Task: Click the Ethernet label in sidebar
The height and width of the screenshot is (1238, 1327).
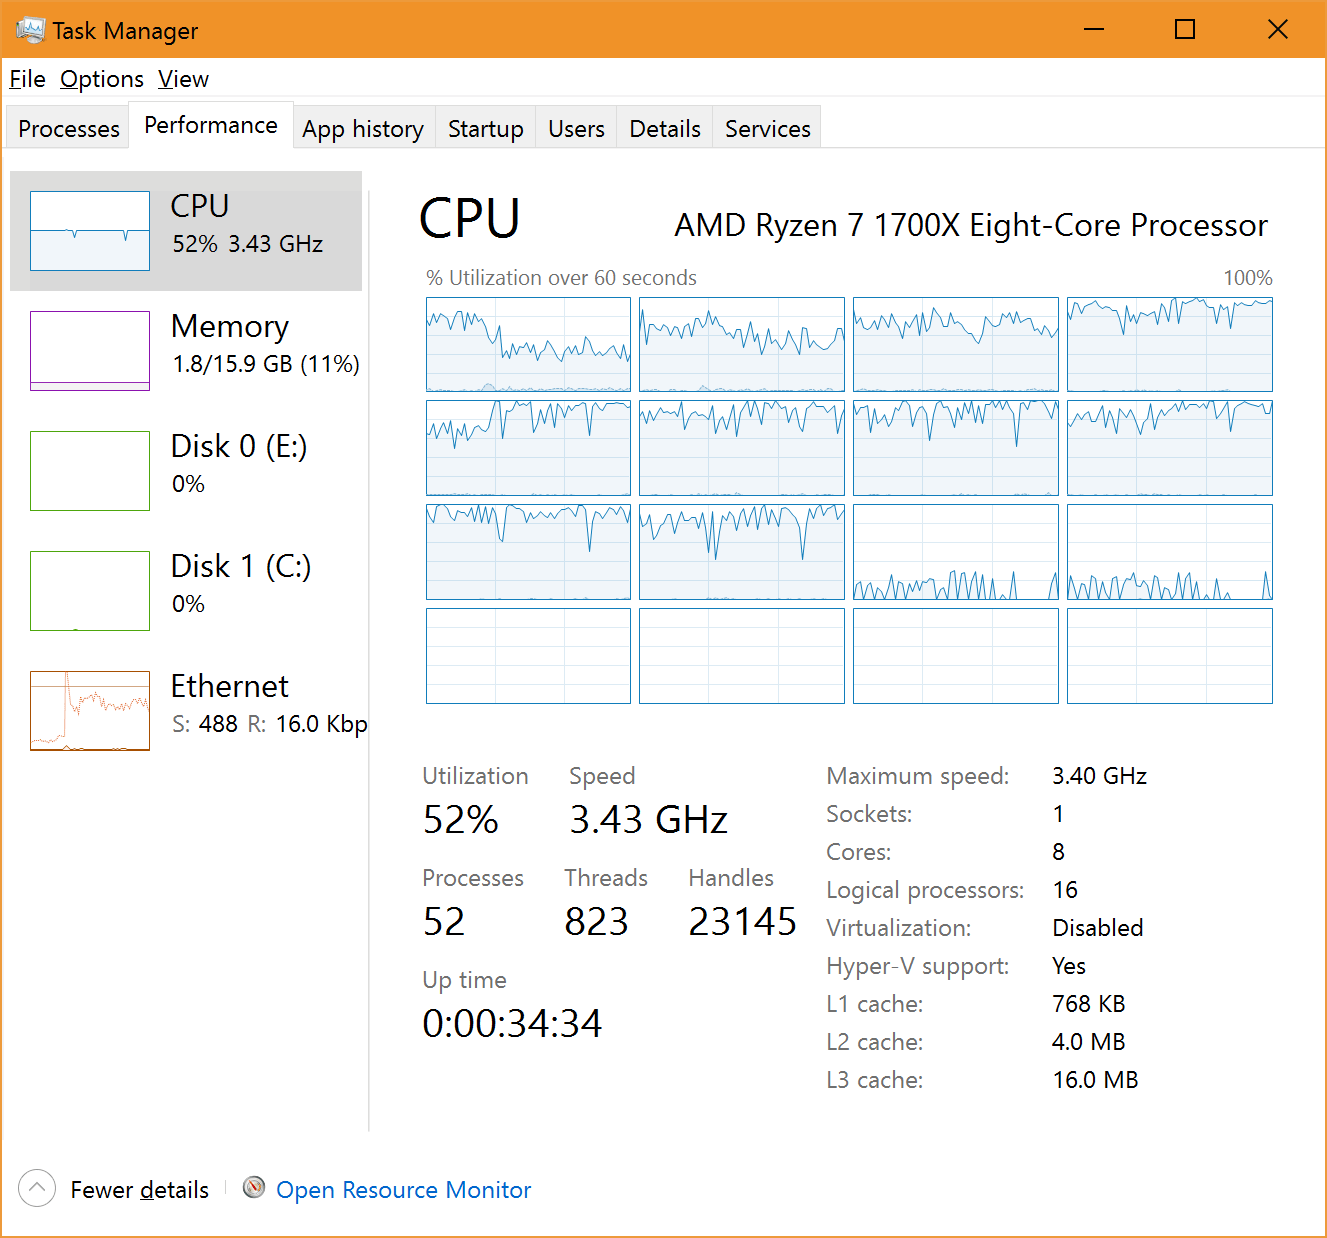Action: point(229,686)
